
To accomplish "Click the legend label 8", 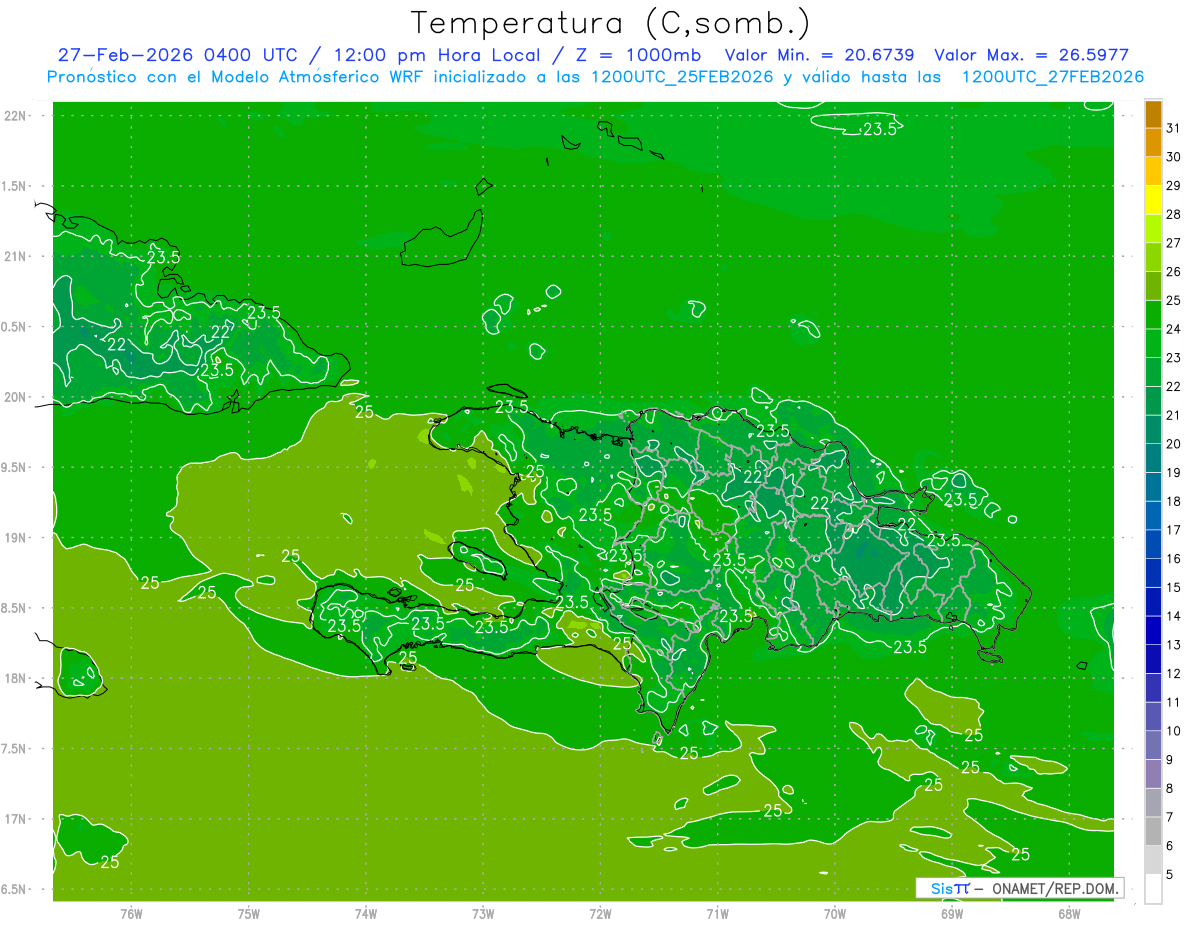I will point(1170,789).
